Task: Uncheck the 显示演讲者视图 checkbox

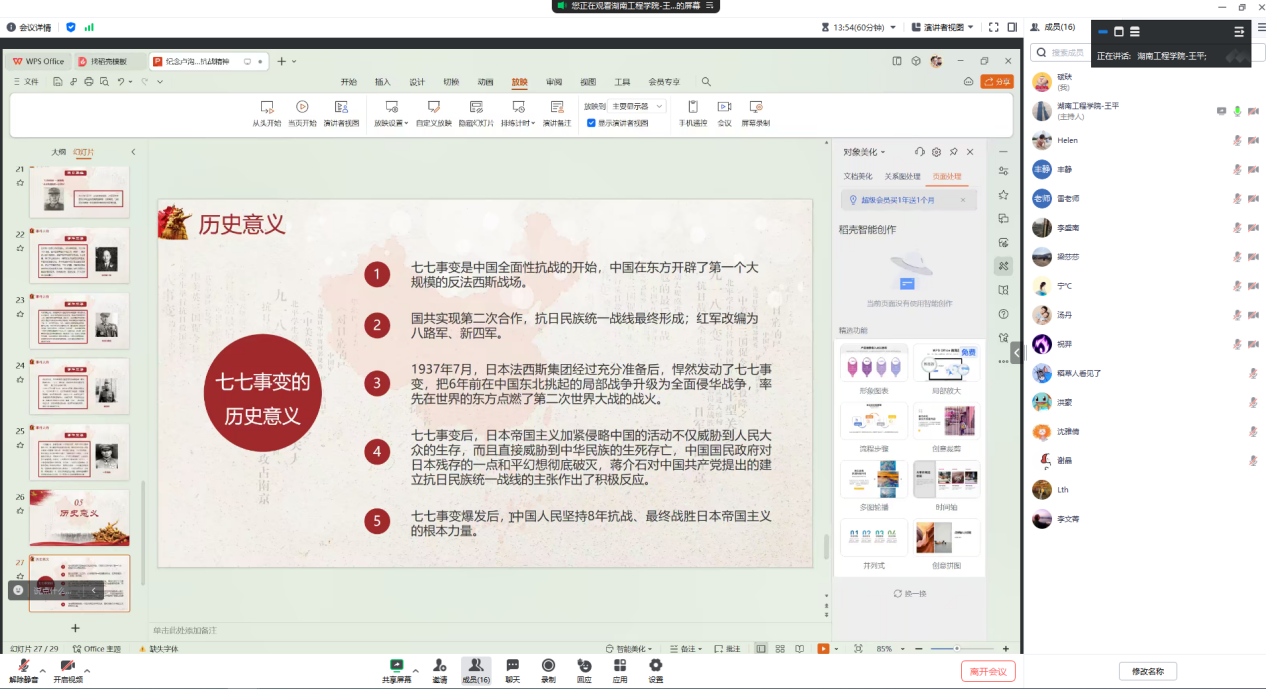Action: [x=591, y=123]
